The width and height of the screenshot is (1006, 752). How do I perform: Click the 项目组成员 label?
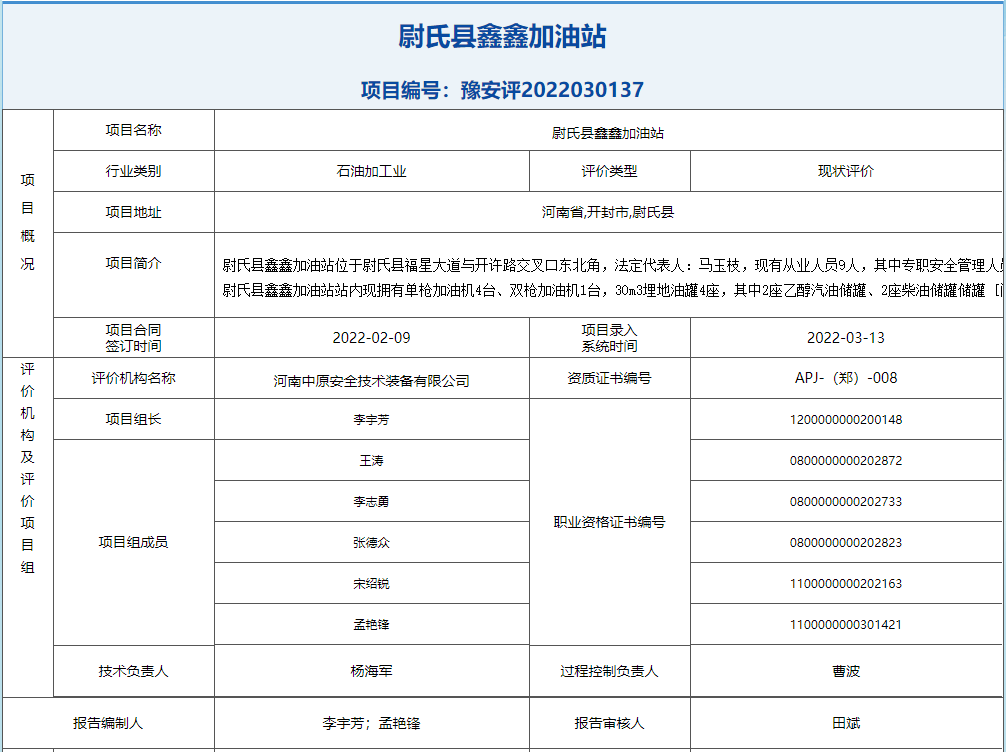click(133, 543)
